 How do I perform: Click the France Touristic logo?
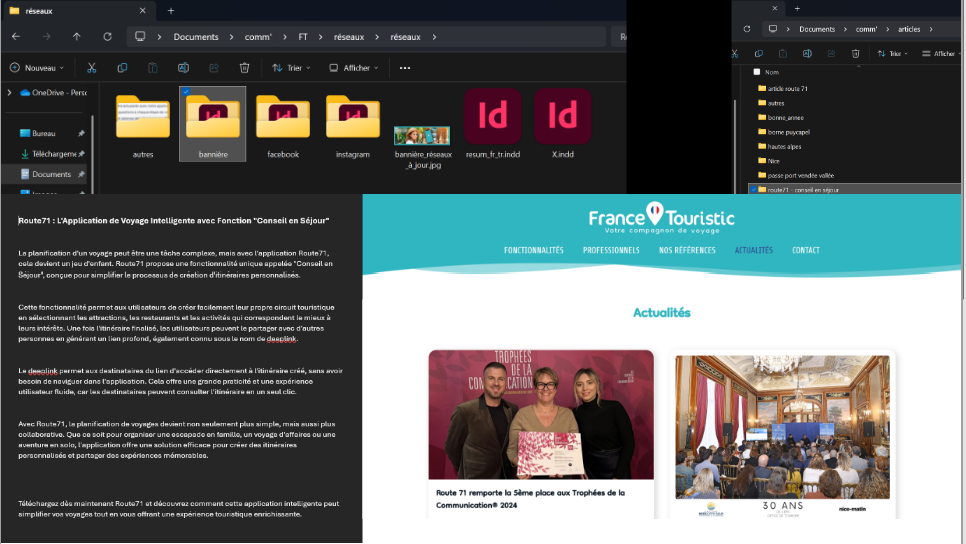pyautogui.click(x=662, y=218)
